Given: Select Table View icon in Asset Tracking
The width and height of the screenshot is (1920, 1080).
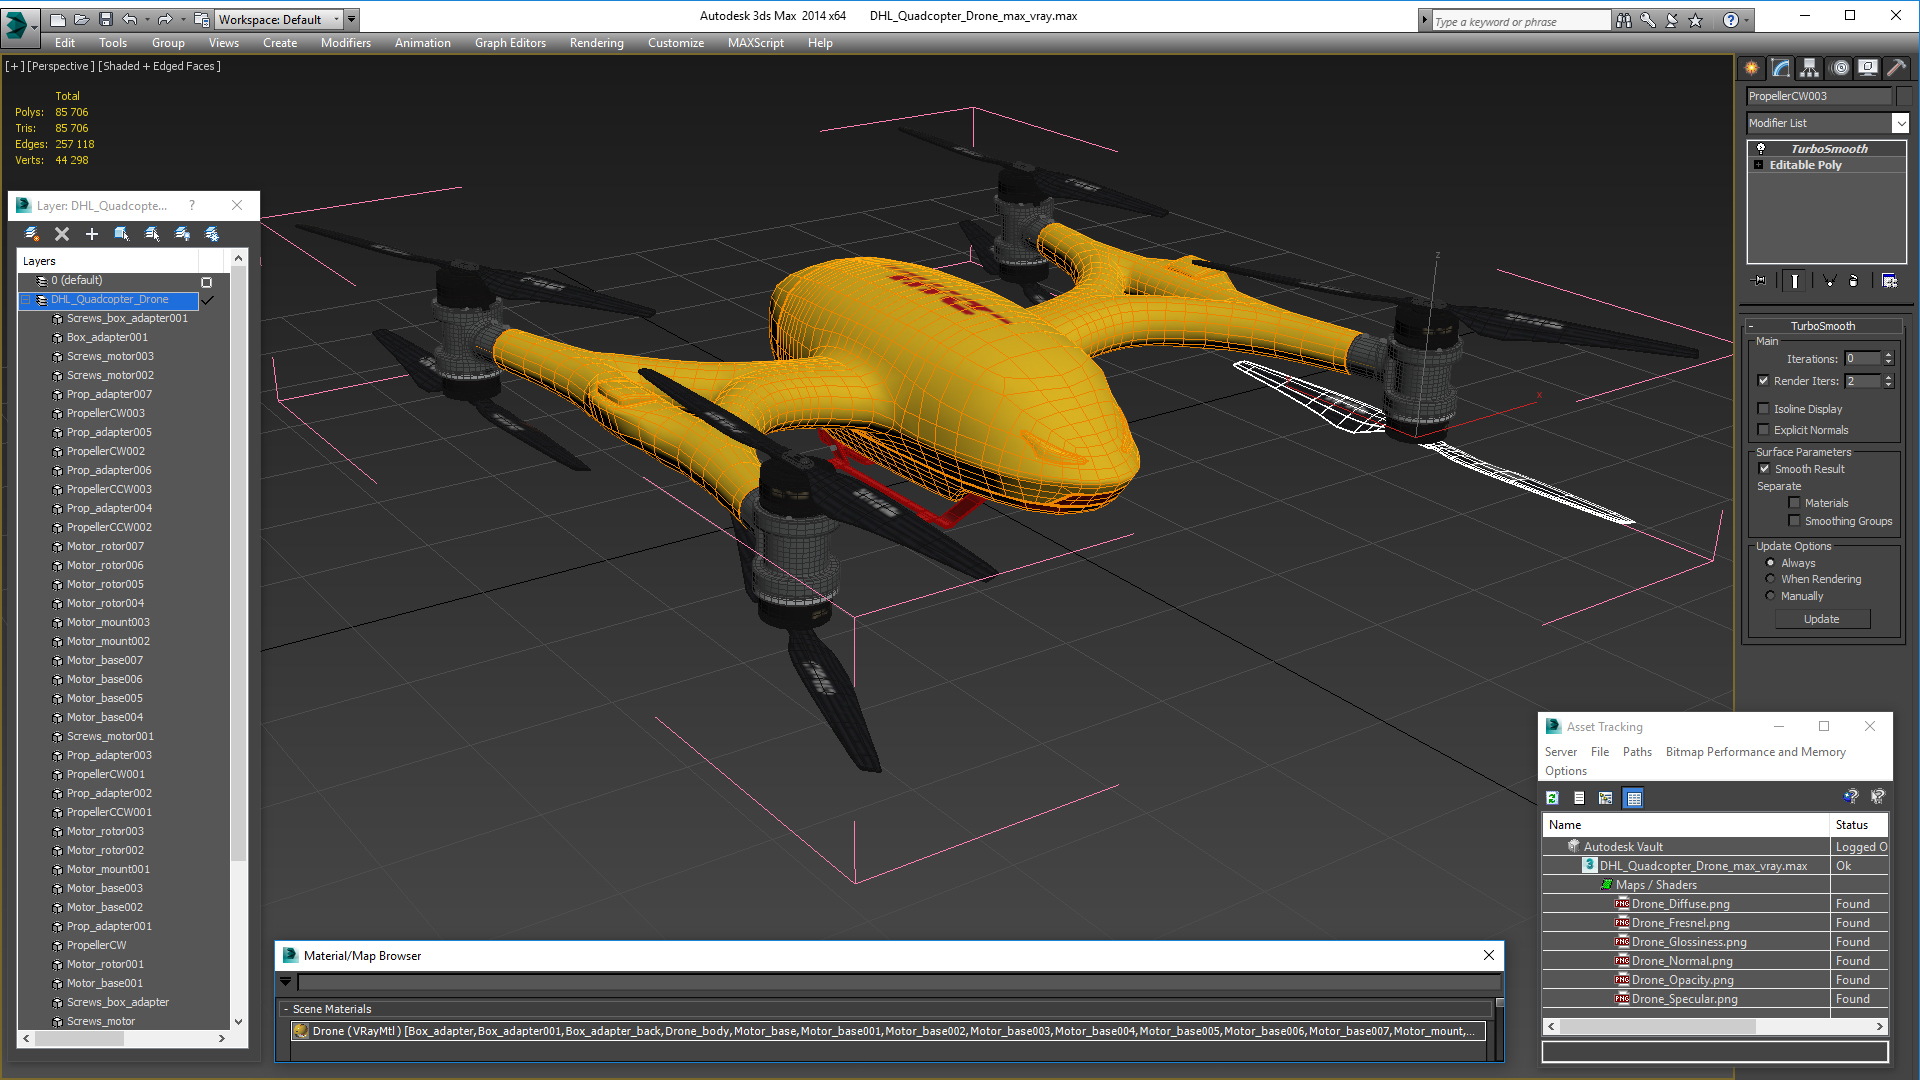Looking at the screenshot, I should tap(1634, 798).
